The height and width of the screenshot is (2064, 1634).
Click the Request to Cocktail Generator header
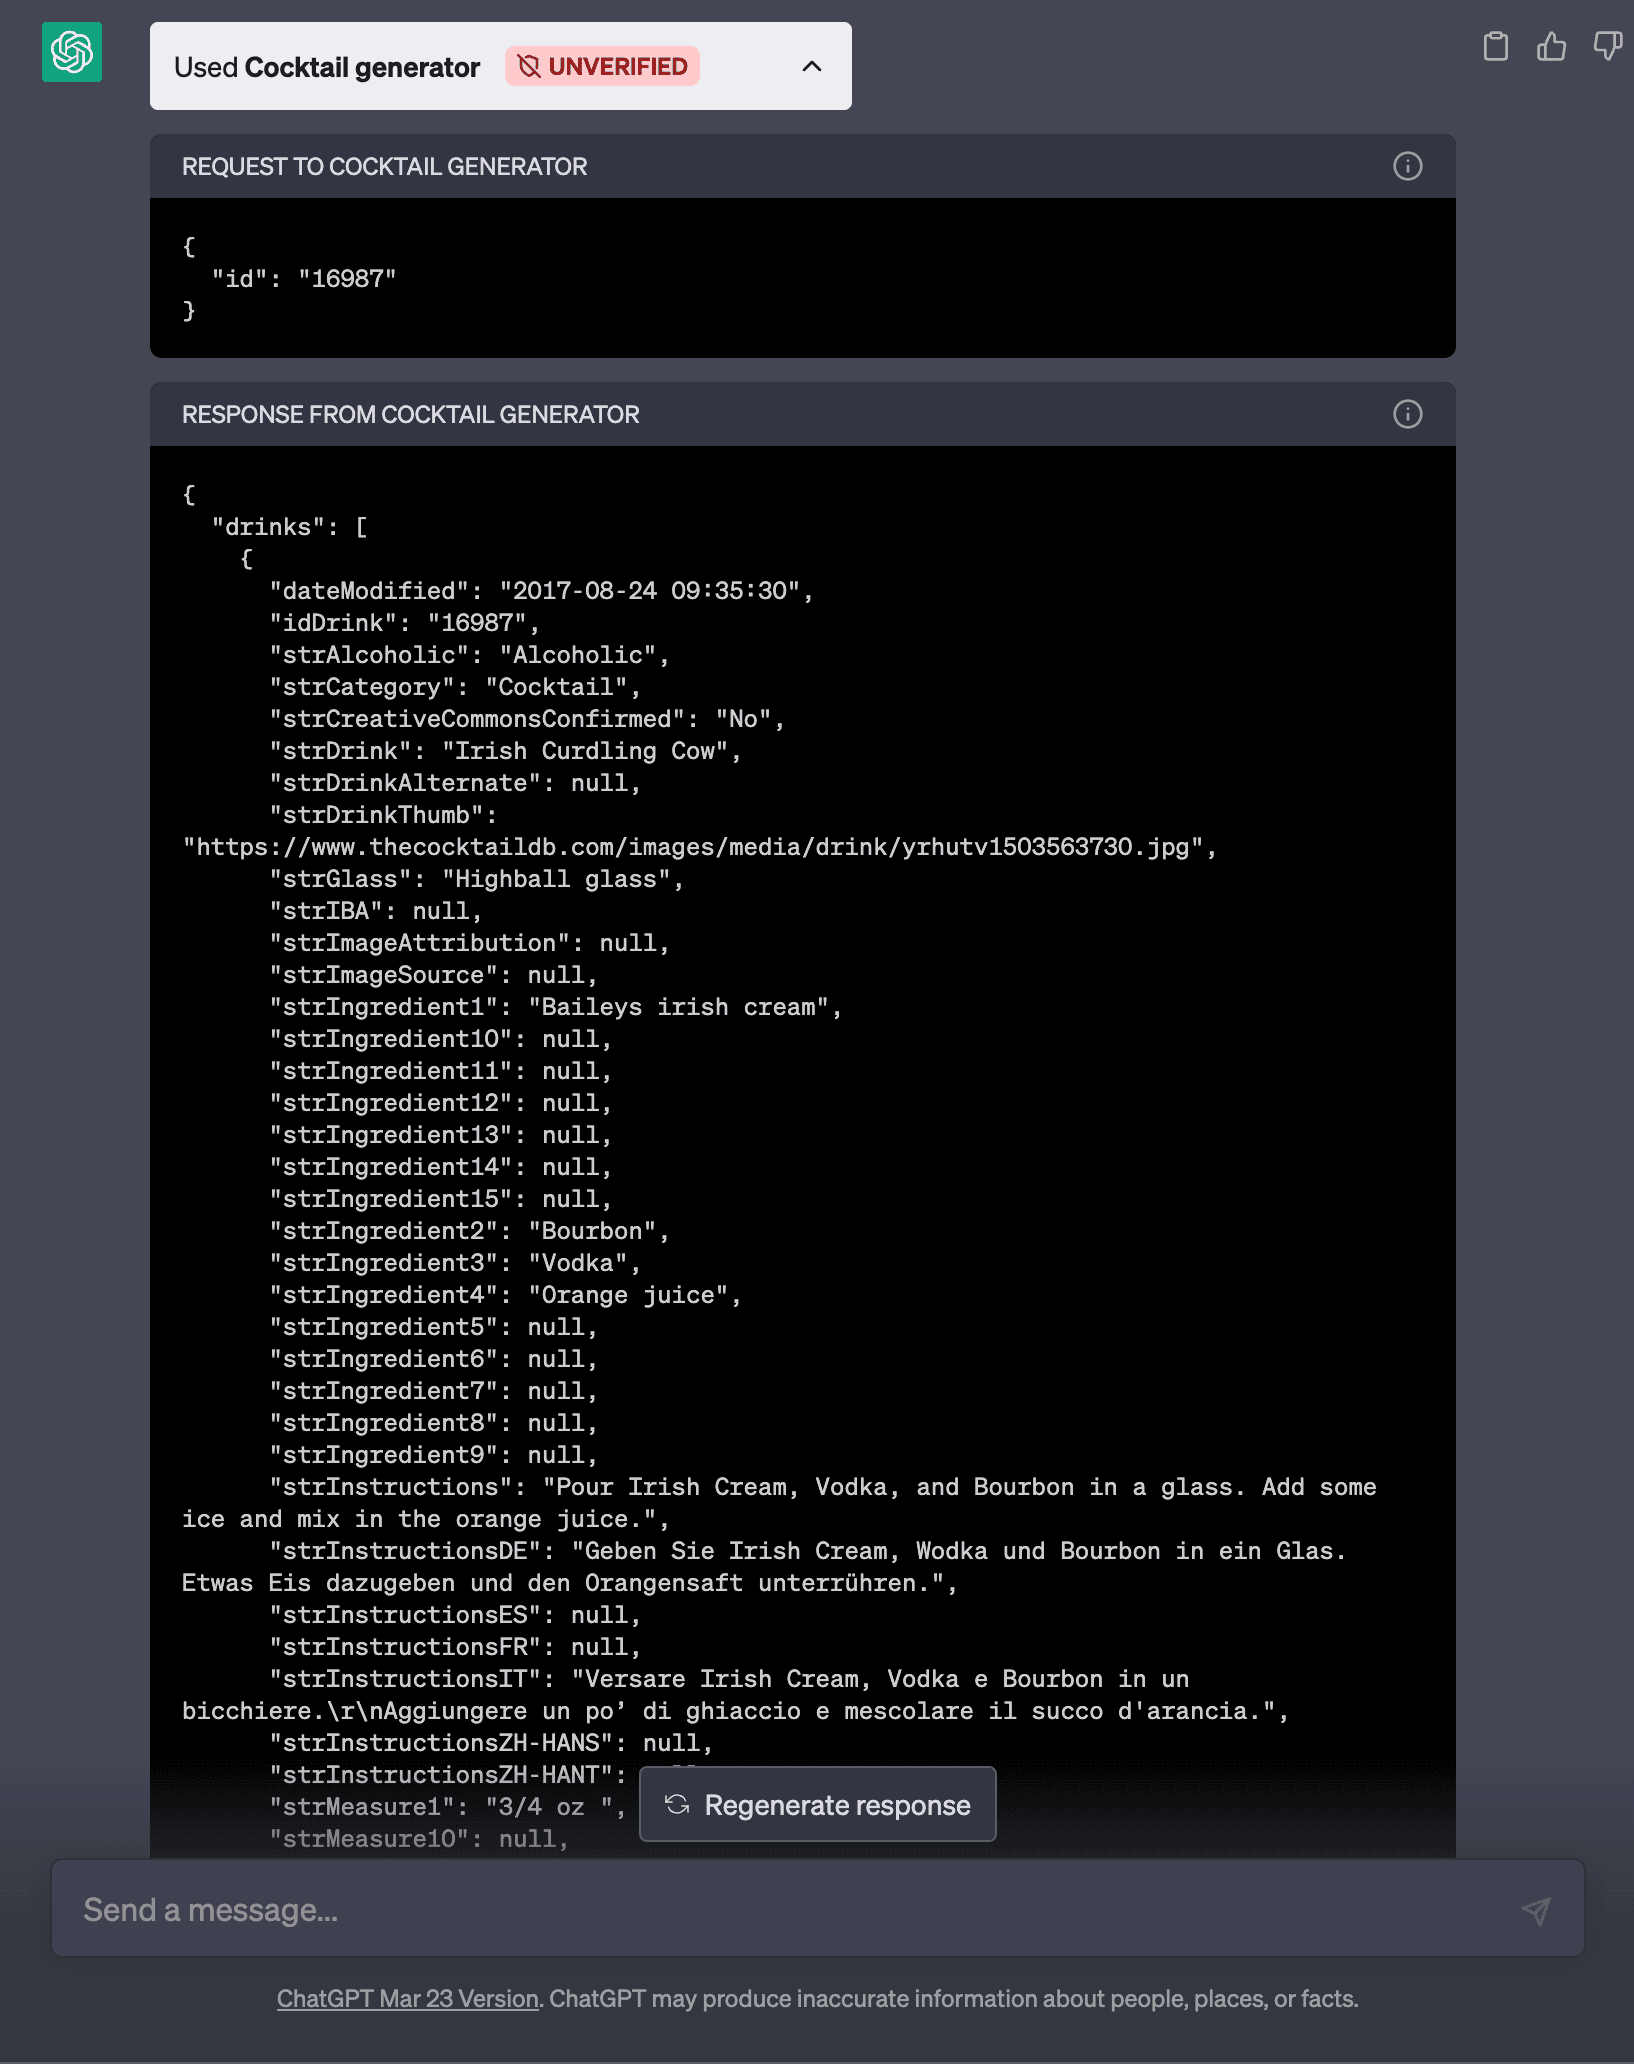coord(384,167)
